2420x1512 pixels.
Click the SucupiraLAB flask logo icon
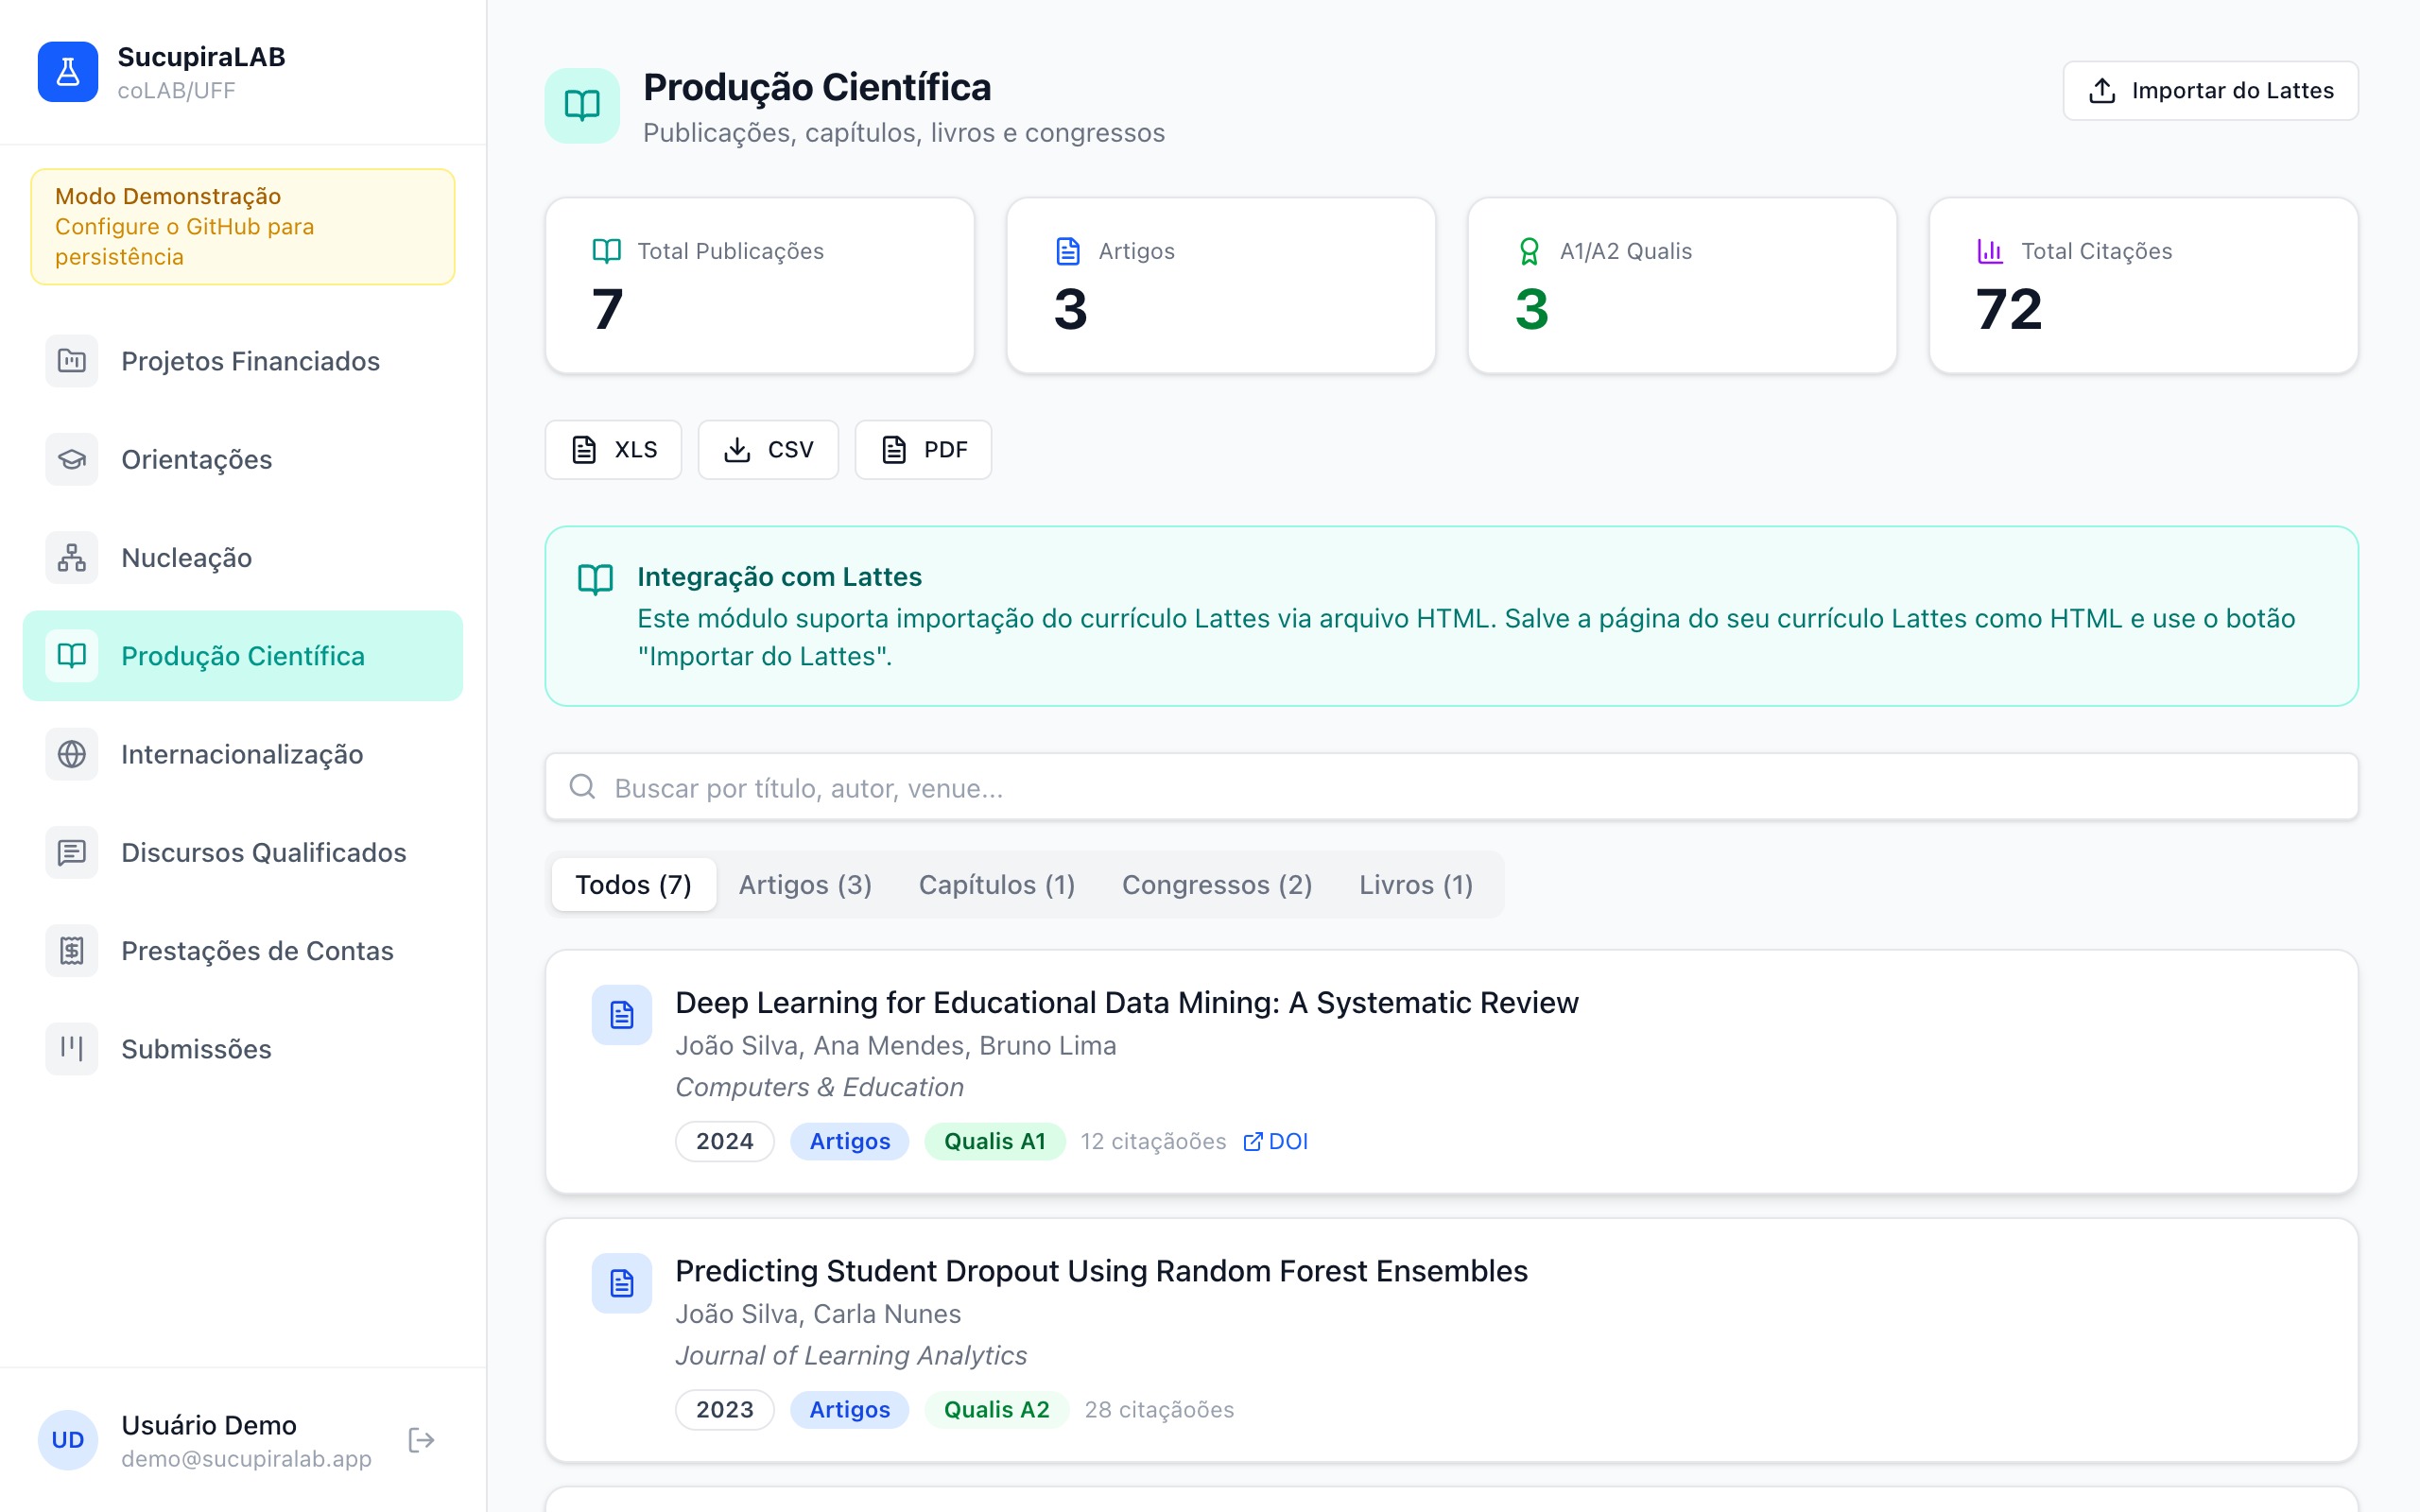point(68,72)
